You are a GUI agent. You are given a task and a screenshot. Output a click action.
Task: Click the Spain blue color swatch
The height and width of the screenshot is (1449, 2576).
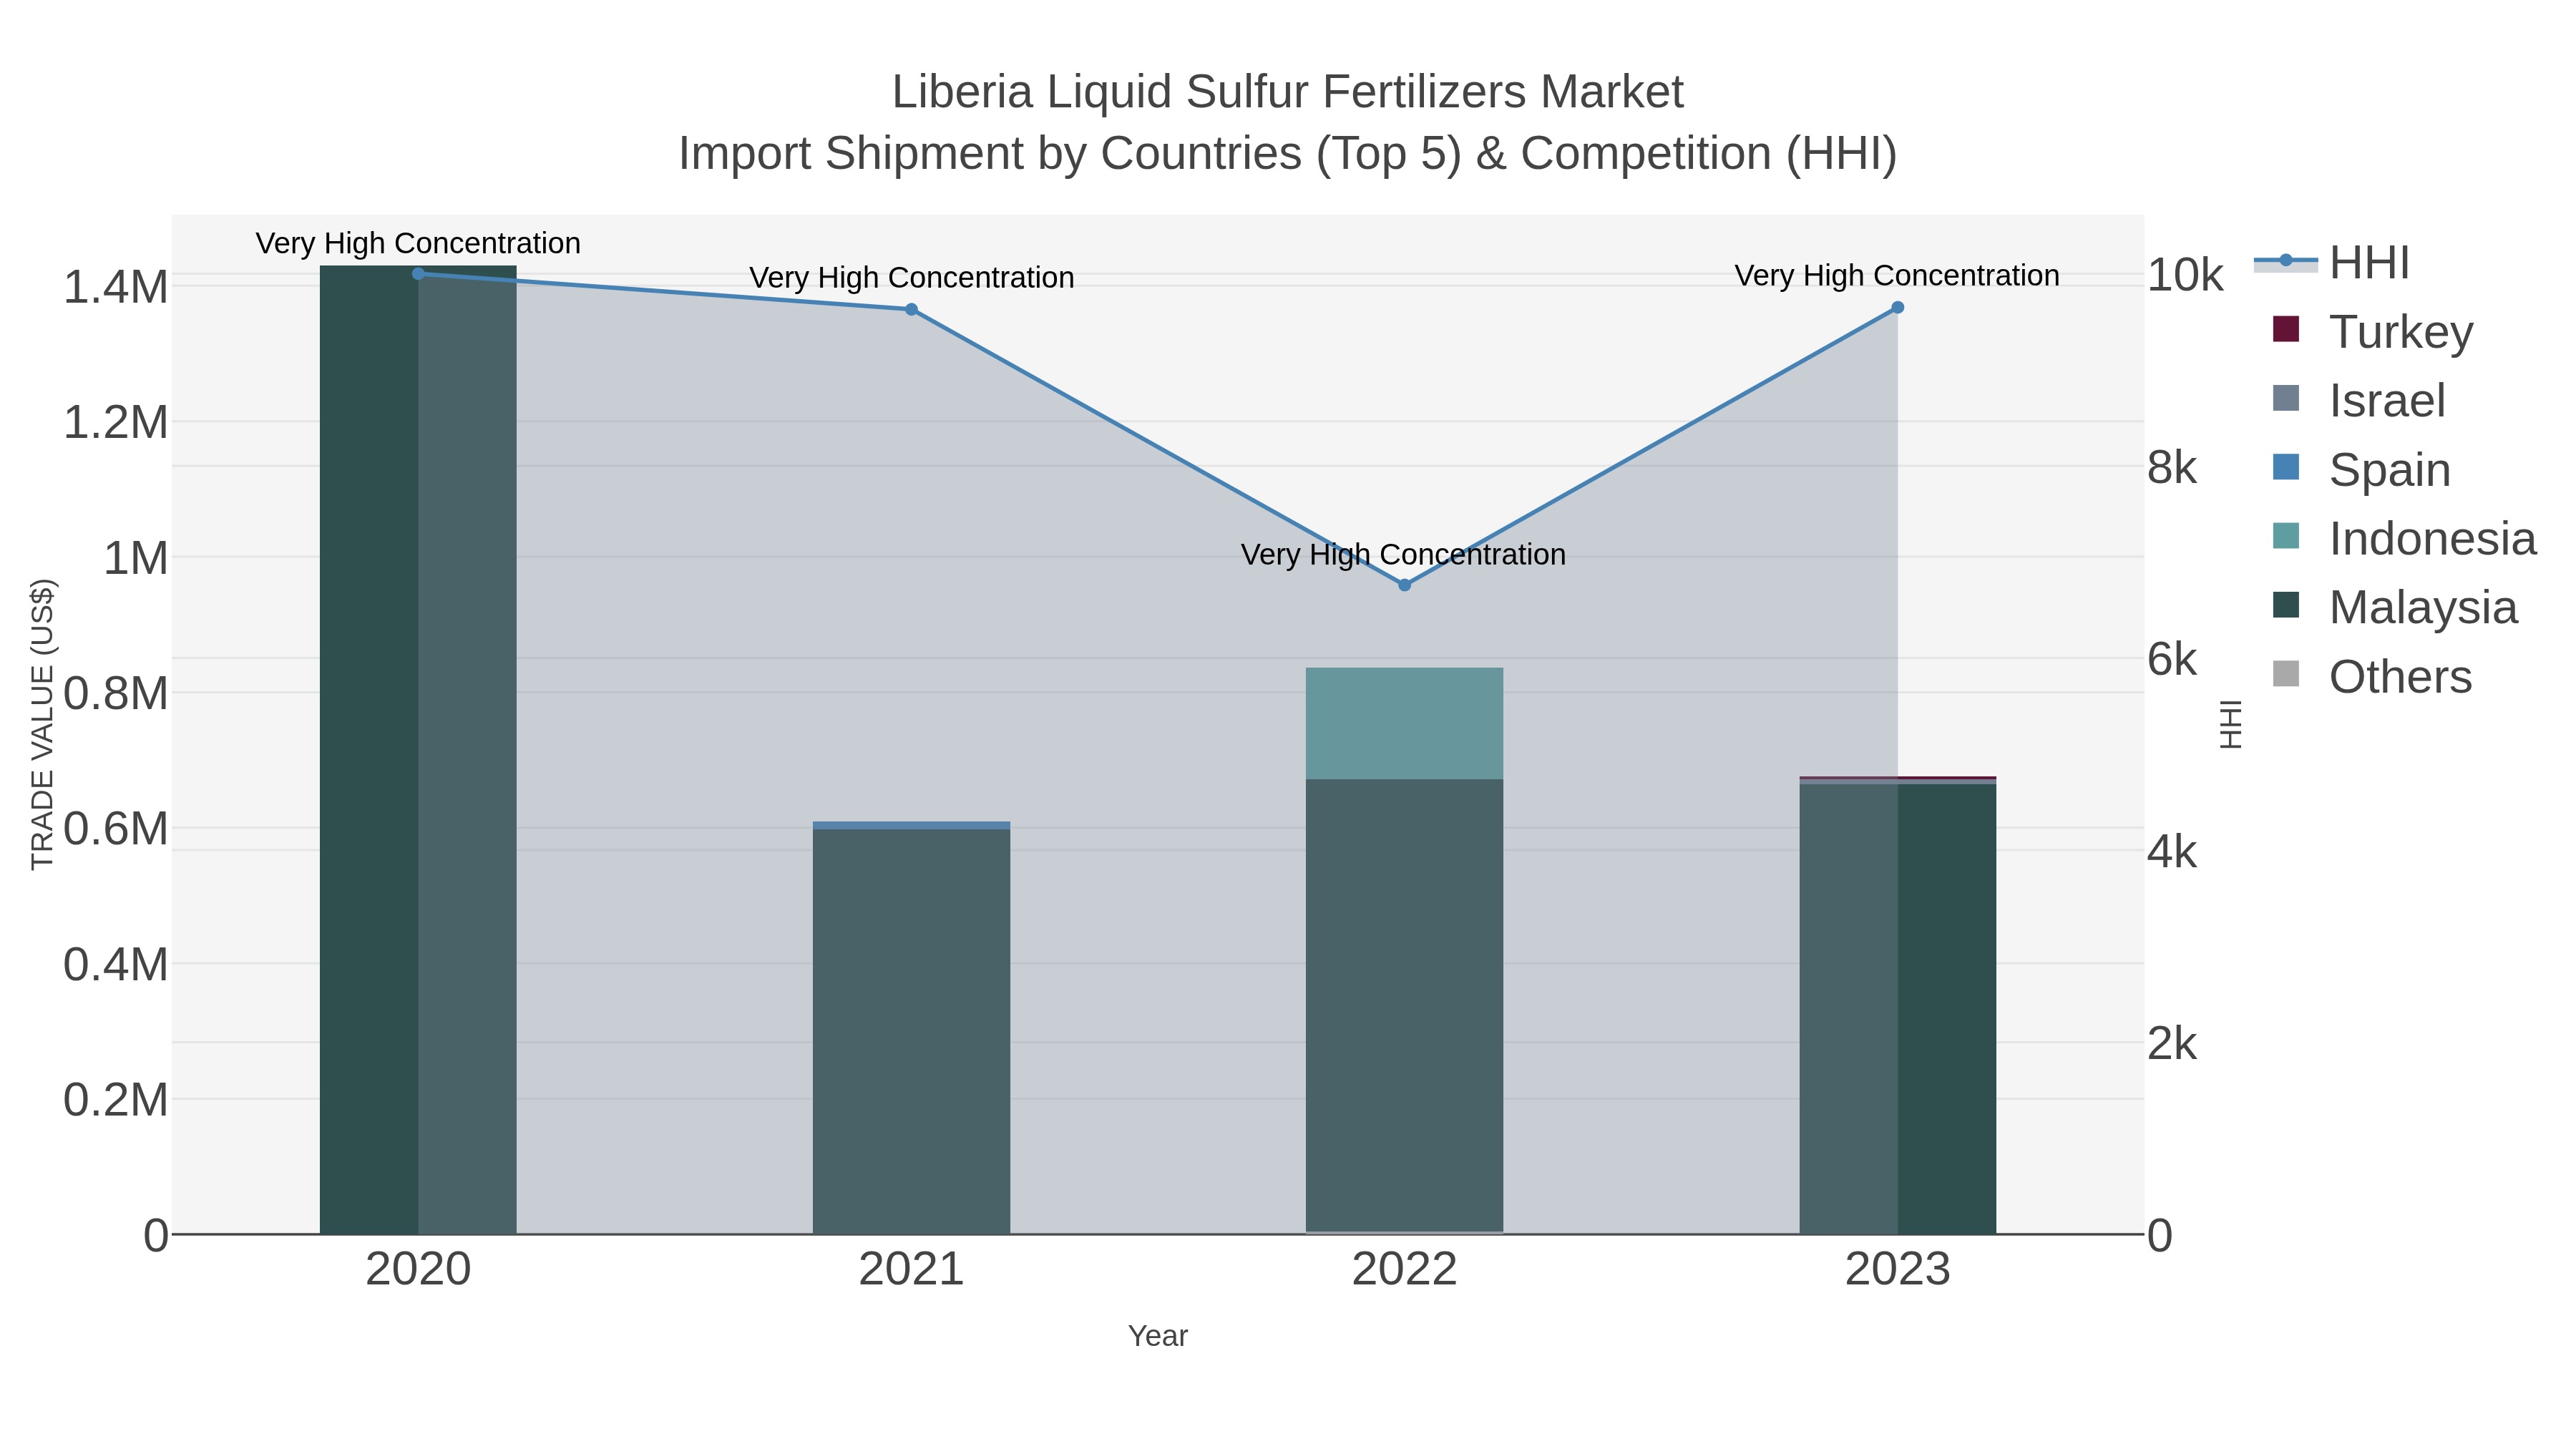[x=2286, y=467]
